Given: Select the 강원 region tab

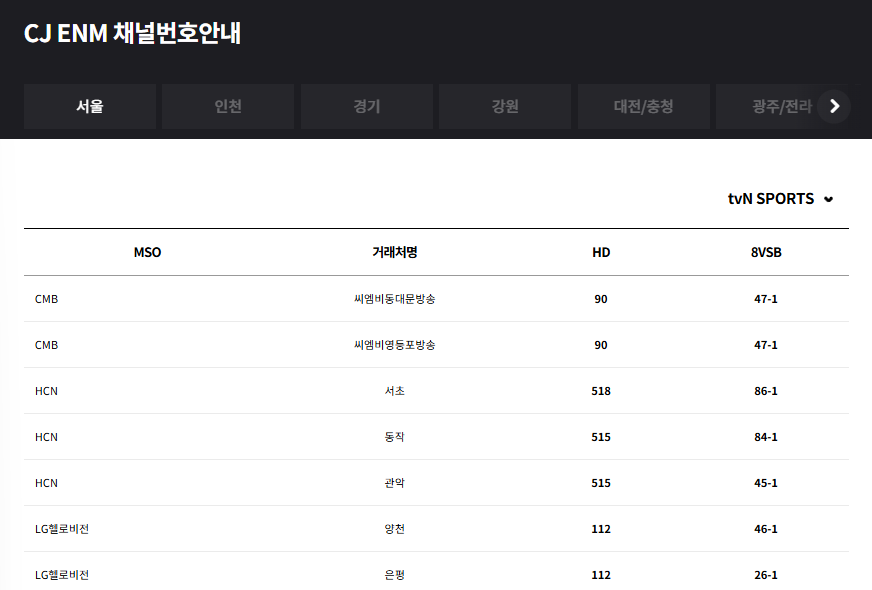Looking at the screenshot, I should coord(505,106).
